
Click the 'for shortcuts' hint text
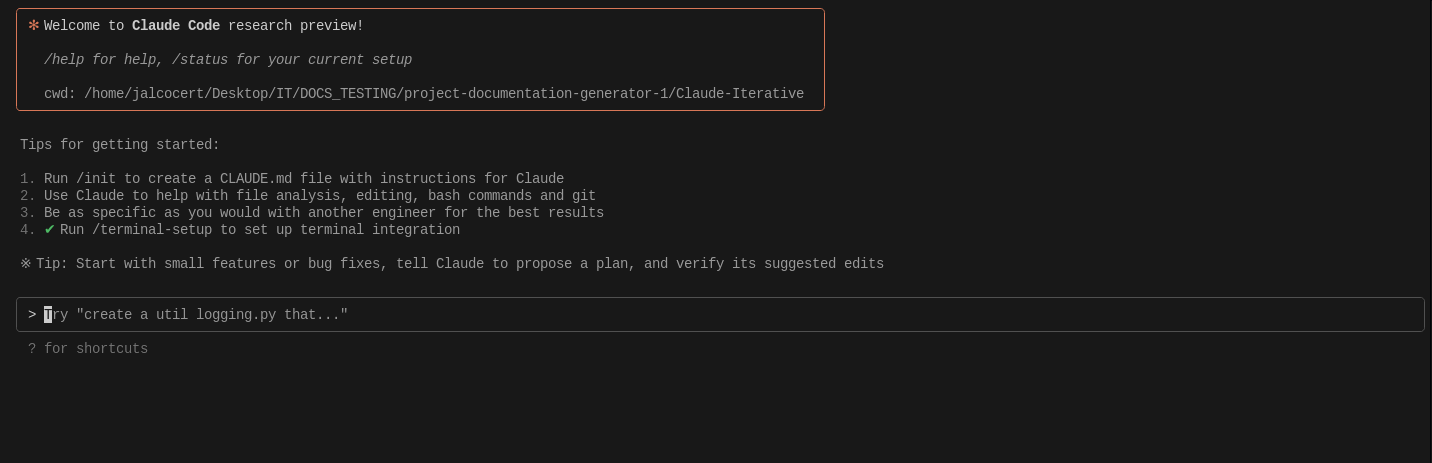[96, 349]
